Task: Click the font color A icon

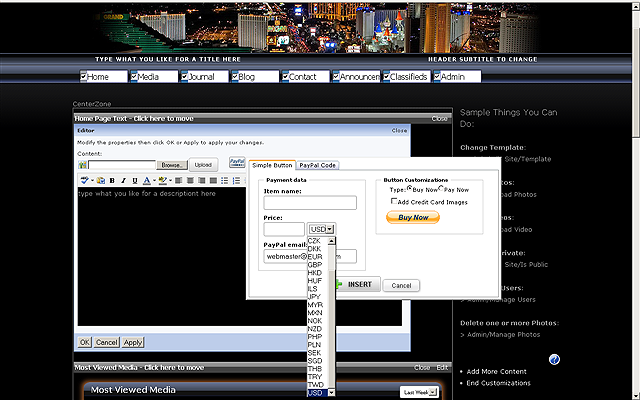Action: pyautogui.click(x=147, y=181)
